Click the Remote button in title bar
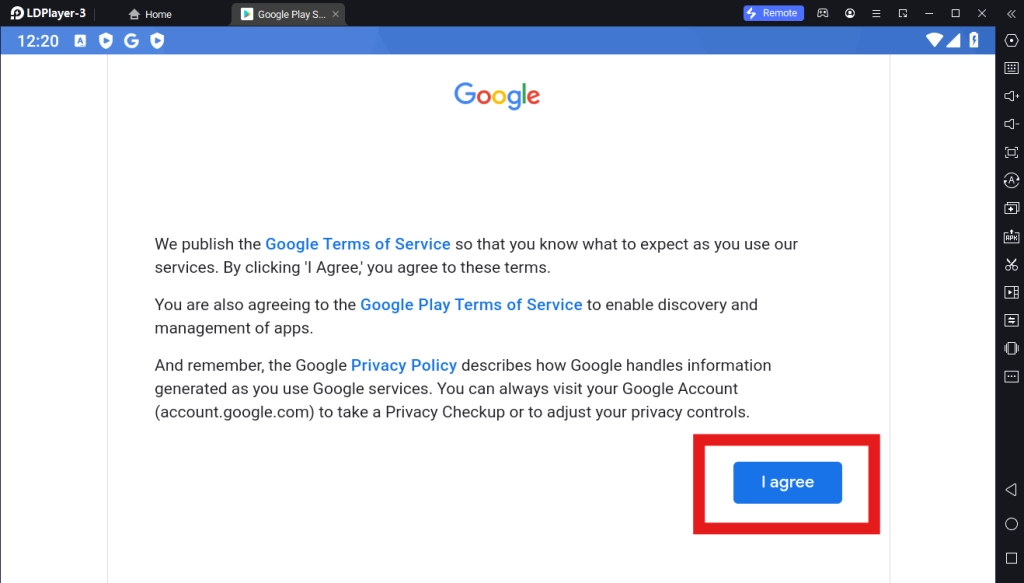Screen dimensions: 1024x583 773,13
